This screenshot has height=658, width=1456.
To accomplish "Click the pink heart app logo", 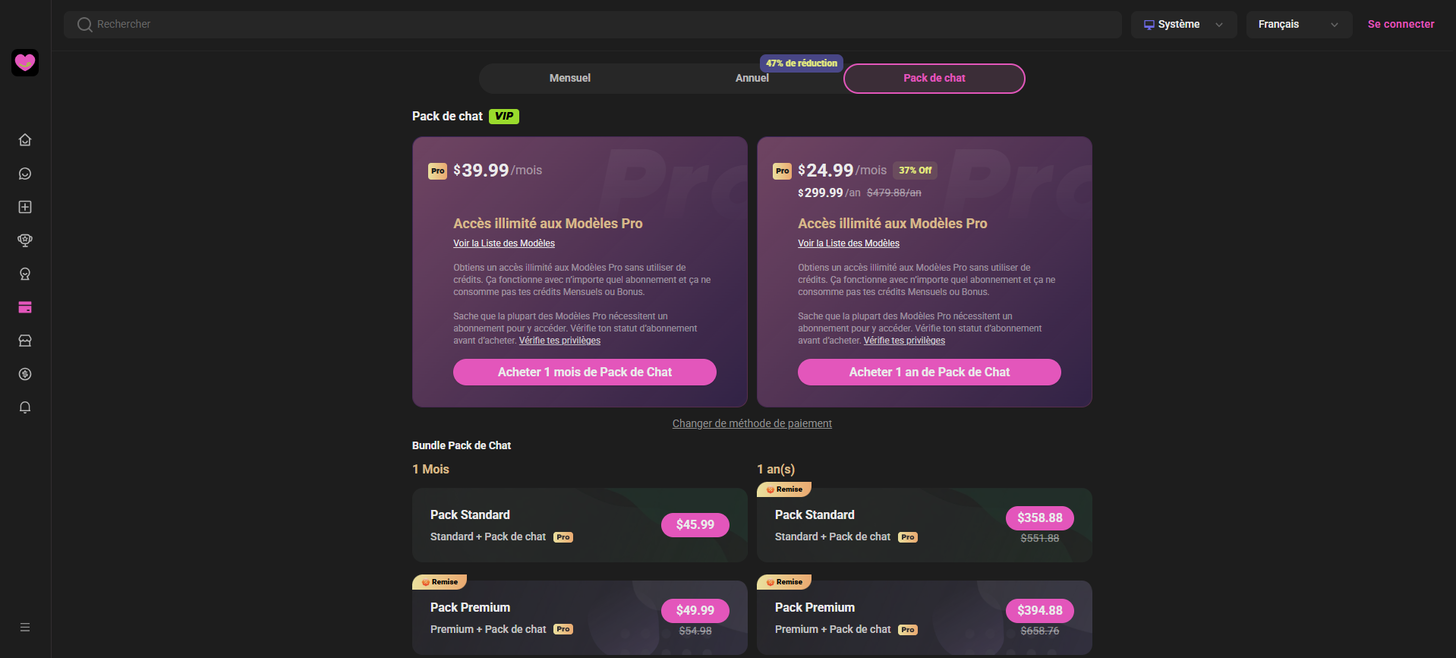I will click(25, 62).
